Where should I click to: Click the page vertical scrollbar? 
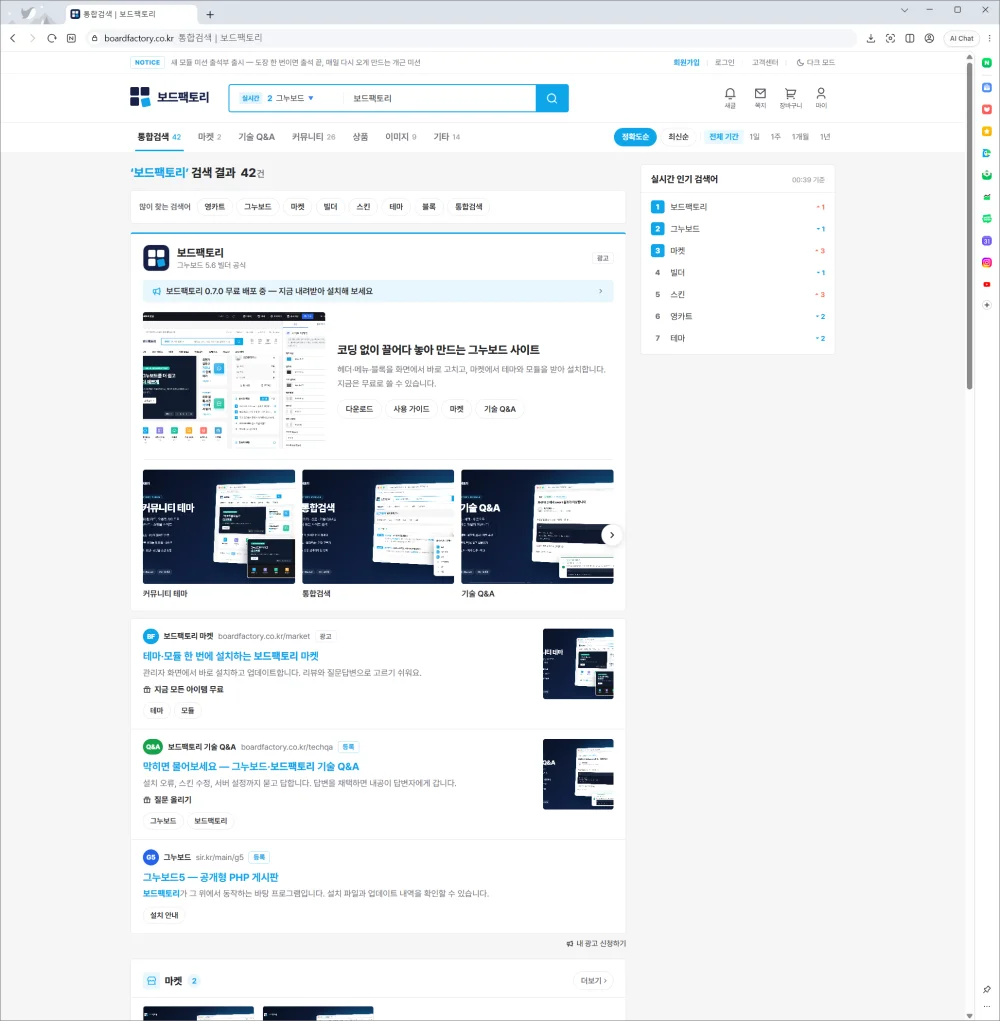969,225
